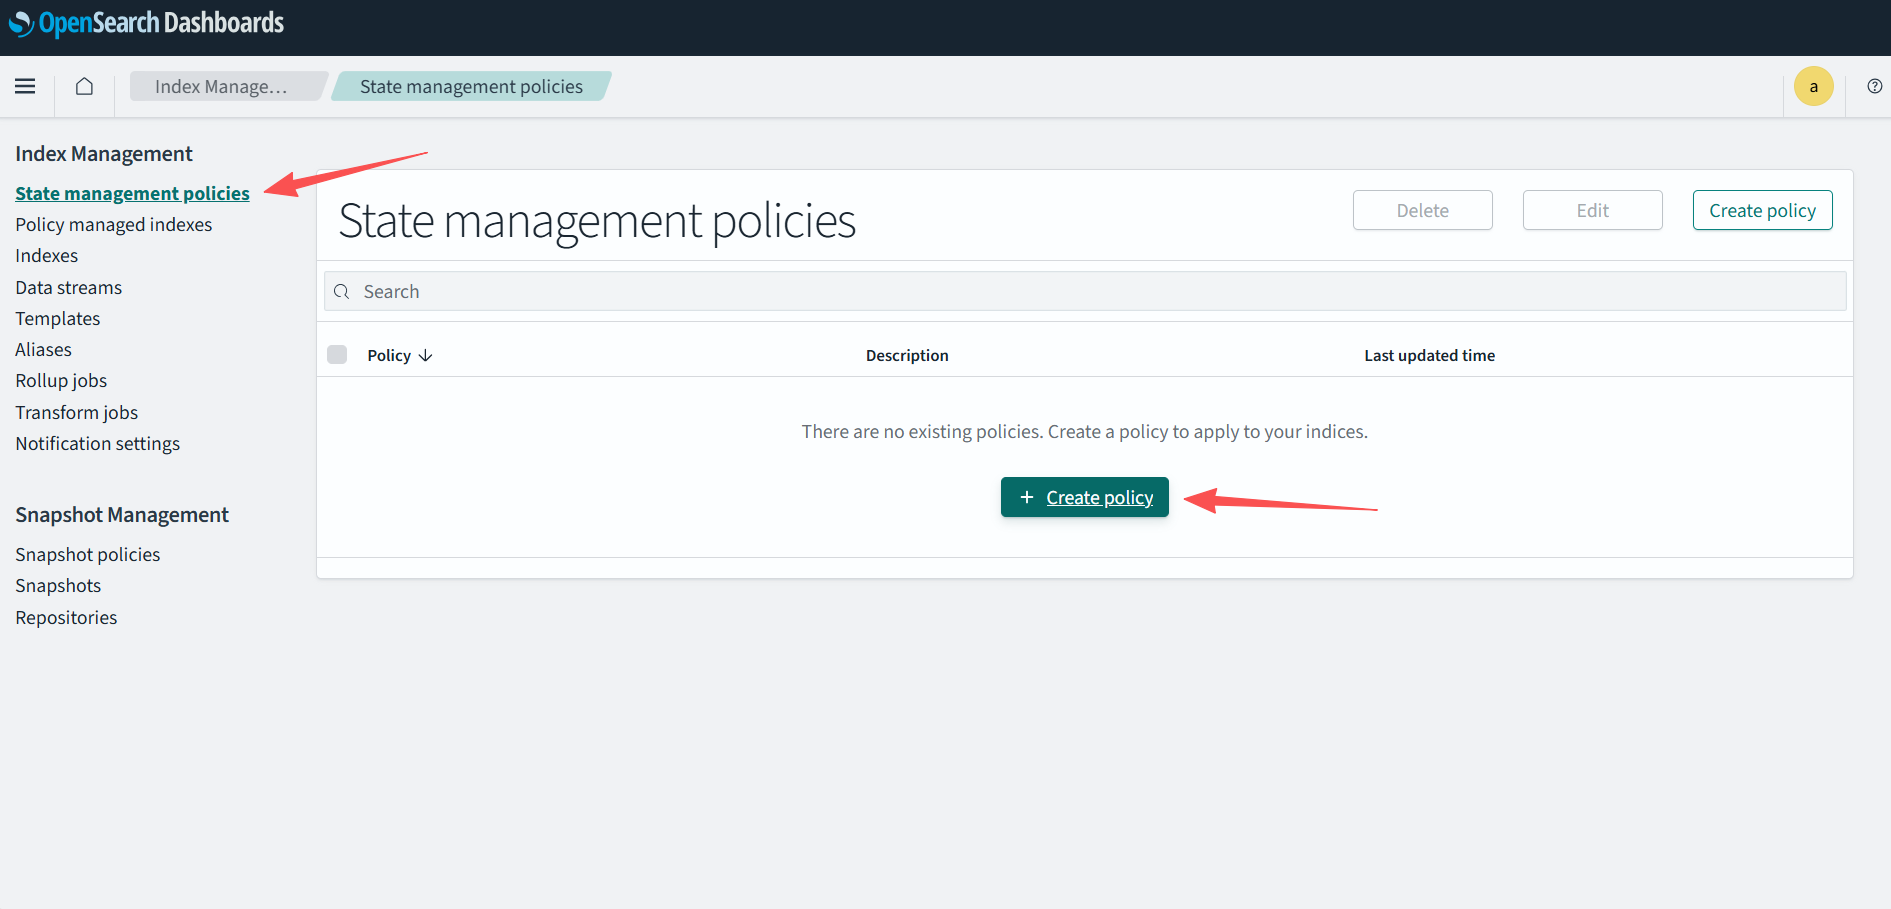
Task: Click the Policy column sort arrow
Action: (426, 356)
